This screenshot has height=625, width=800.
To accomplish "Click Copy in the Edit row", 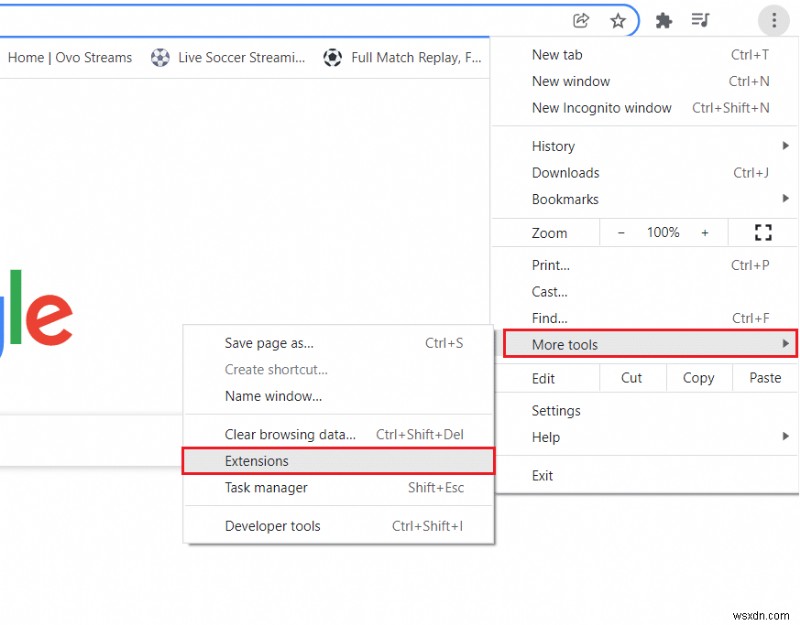I will pos(698,378).
